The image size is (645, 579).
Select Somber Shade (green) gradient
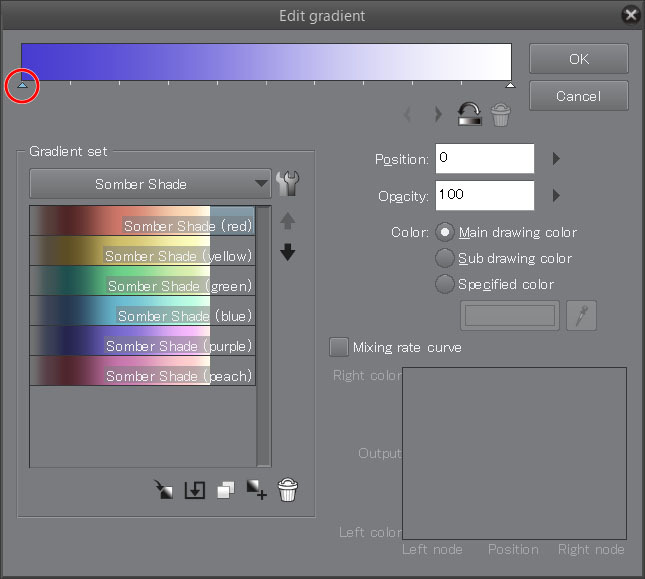pos(142,286)
